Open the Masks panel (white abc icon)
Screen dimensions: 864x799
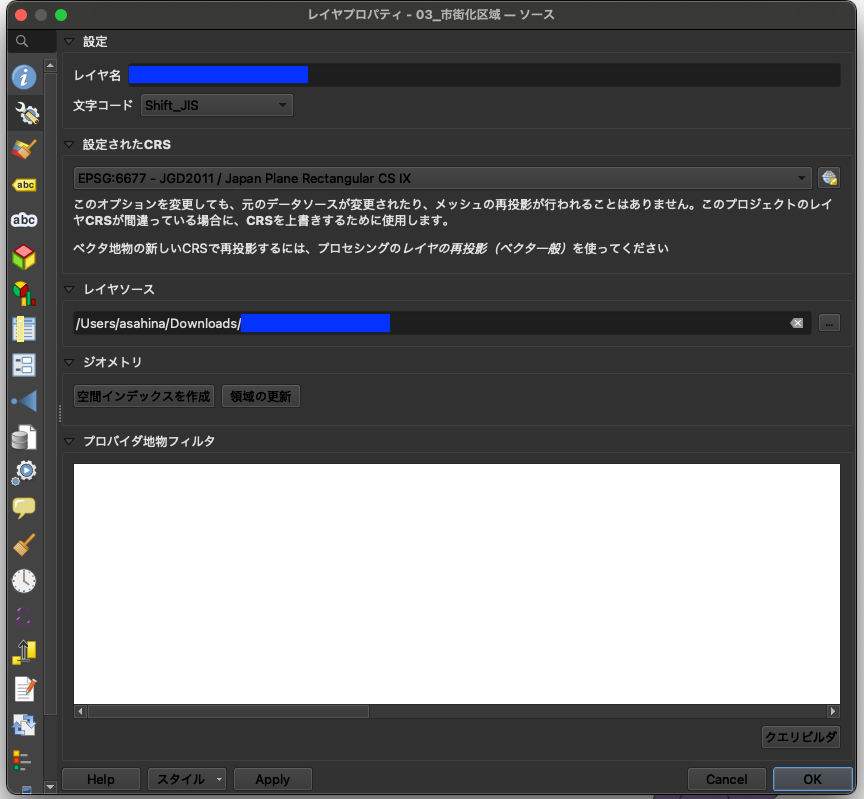pyautogui.click(x=24, y=221)
